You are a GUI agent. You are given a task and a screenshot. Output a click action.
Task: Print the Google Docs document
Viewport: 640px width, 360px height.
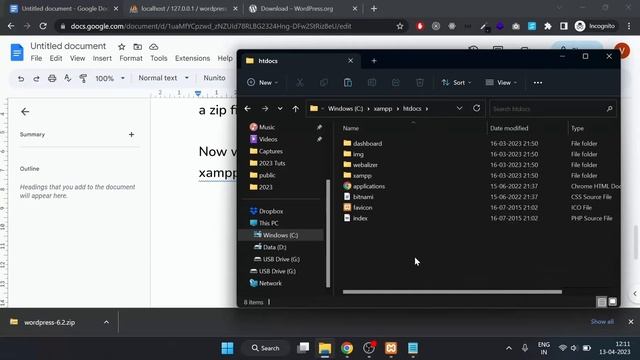(52, 78)
